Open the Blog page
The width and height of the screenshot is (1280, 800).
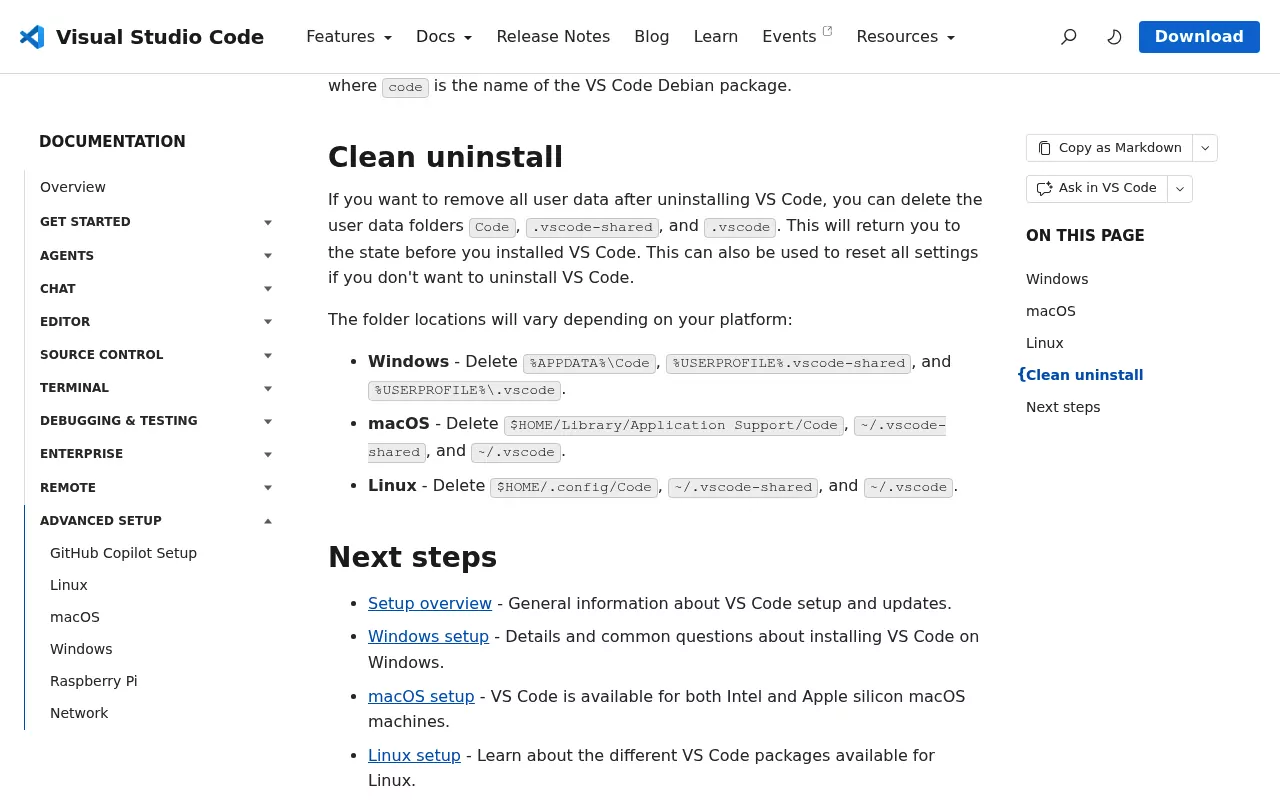click(x=652, y=37)
